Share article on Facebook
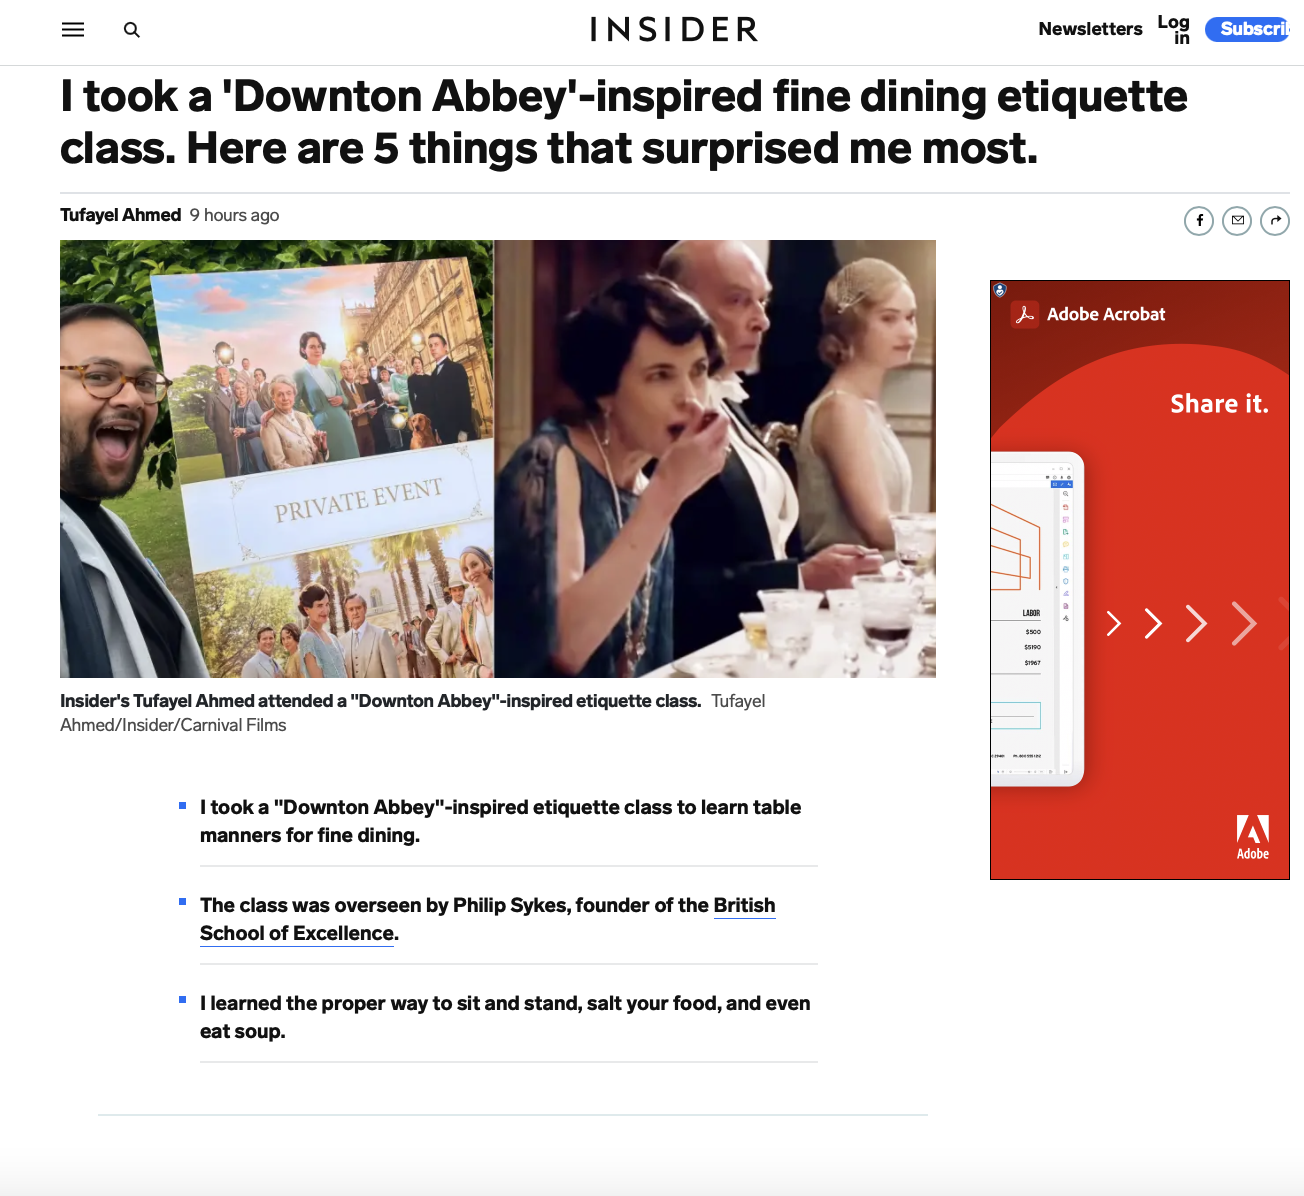The height and width of the screenshot is (1196, 1304). click(1199, 221)
